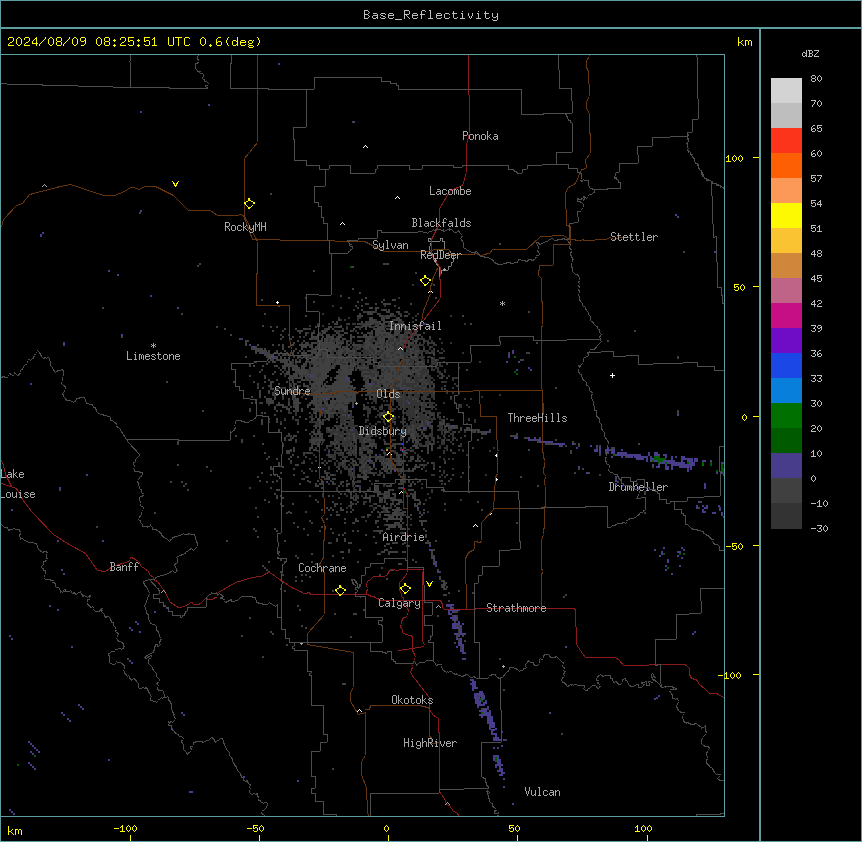Viewport: 862px width, 842px height.
Task: Pick the bright yellow 51-54 dBZ swatch
Action: tap(786, 215)
